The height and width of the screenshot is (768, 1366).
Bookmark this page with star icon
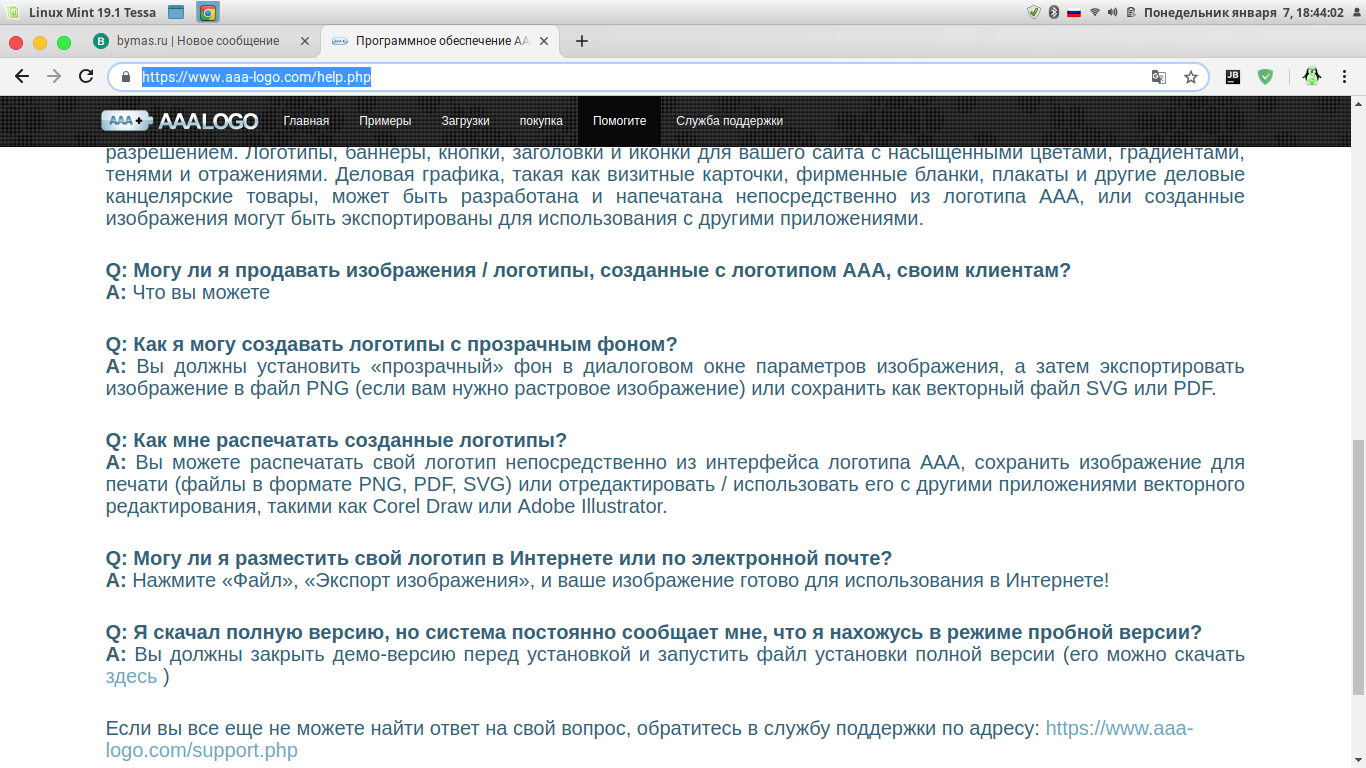[1190, 77]
